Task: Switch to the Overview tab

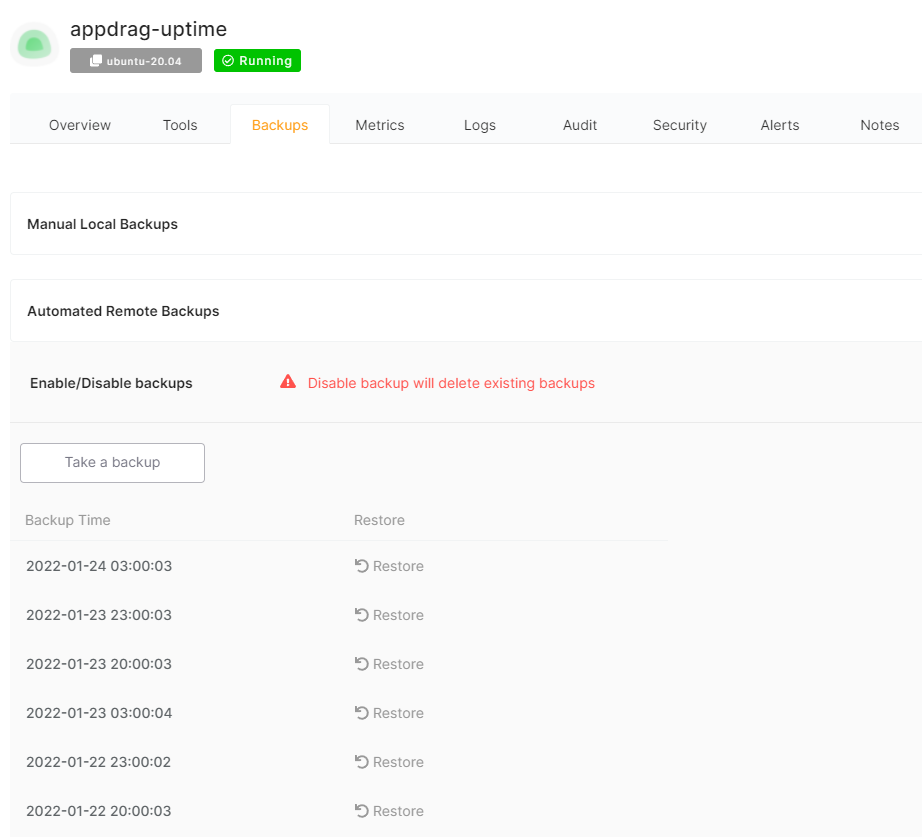Action: [80, 125]
